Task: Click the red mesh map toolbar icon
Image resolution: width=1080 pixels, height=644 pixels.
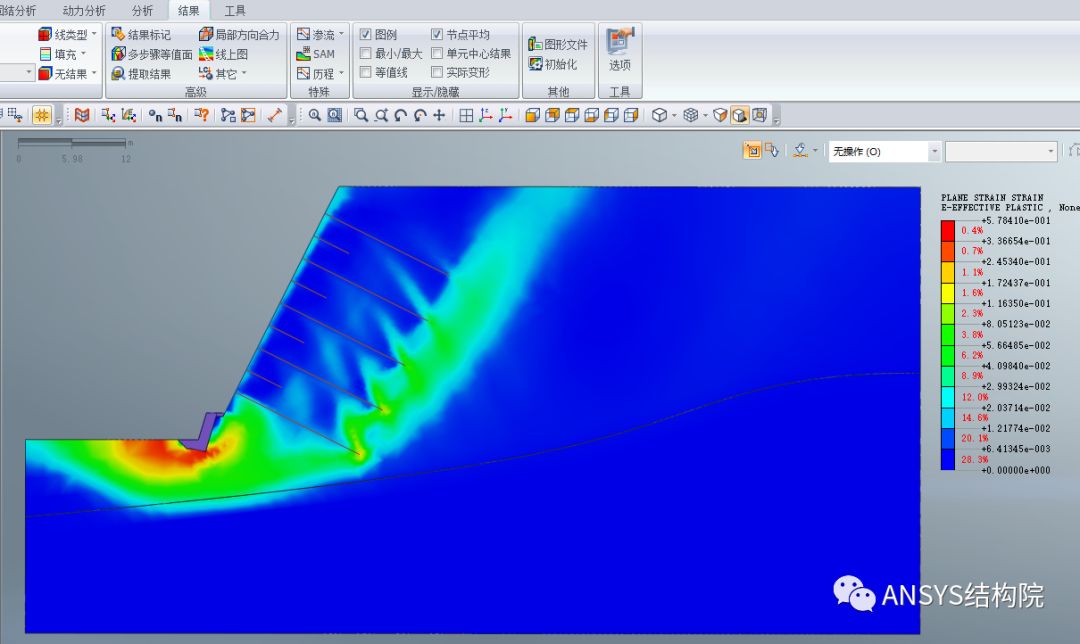Action: [82, 115]
